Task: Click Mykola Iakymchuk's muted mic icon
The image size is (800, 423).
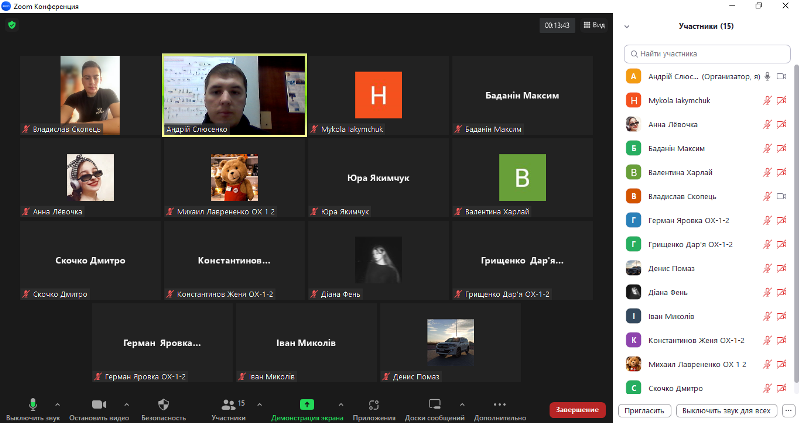Action: point(767,101)
